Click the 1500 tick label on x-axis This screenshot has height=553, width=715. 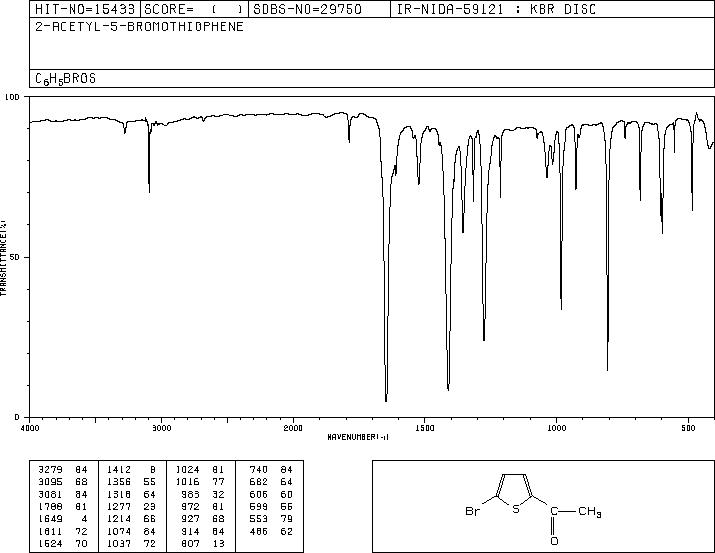425,428
